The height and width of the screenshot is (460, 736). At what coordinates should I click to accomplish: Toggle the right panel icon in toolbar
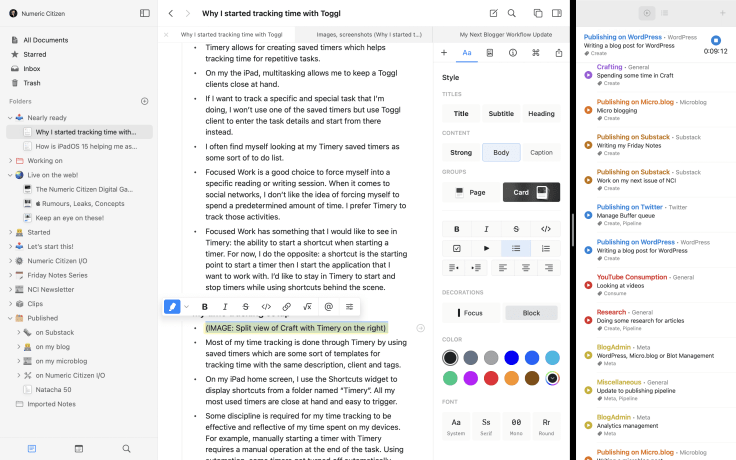[557, 13]
